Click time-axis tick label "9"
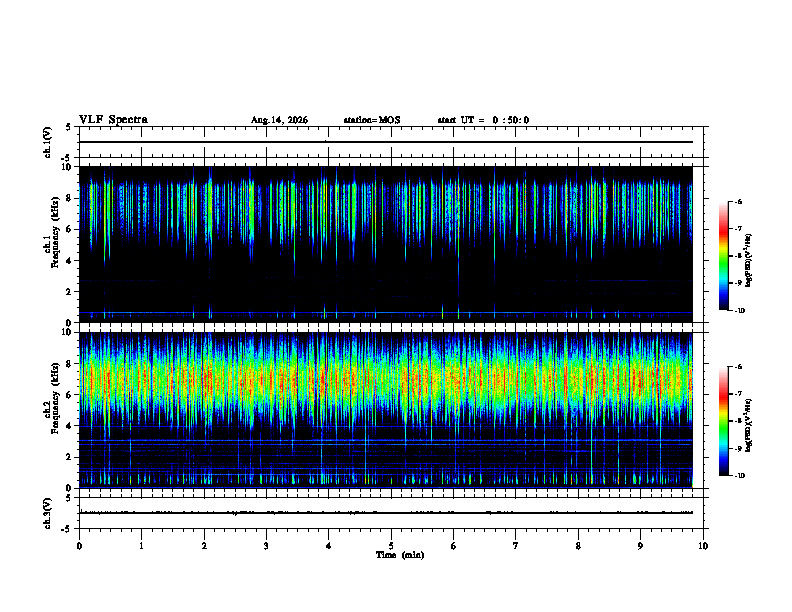The image size is (792, 612). click(640, 546)
